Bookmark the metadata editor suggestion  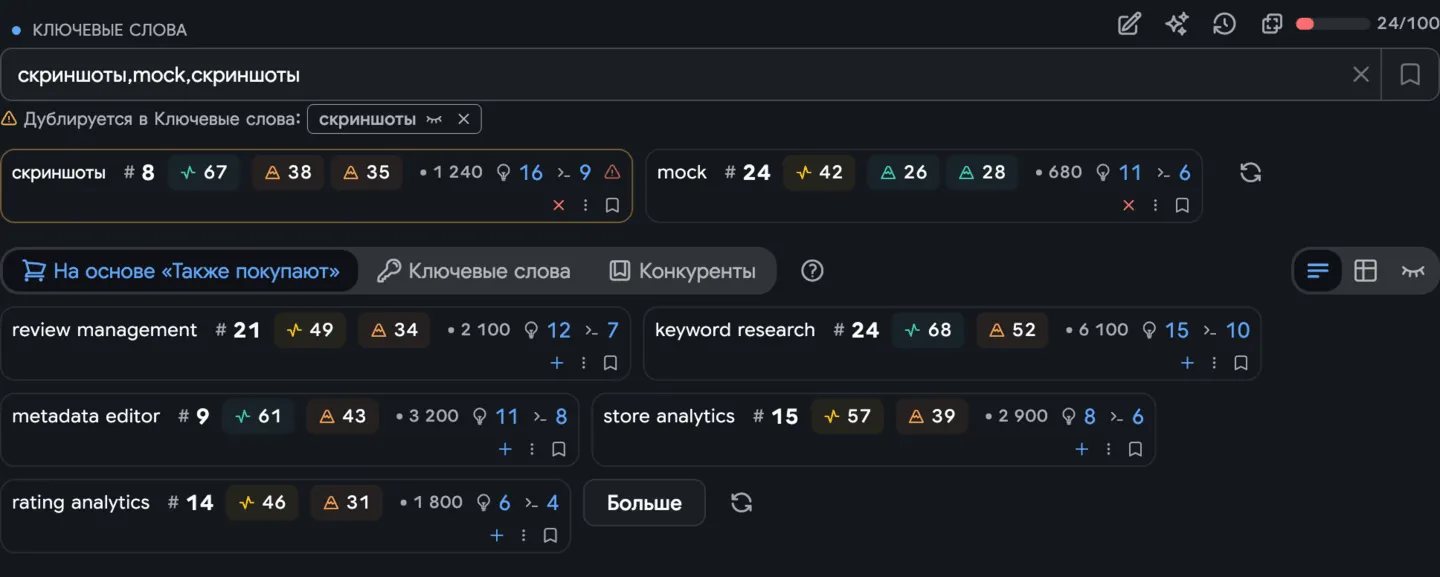[559, 449]
